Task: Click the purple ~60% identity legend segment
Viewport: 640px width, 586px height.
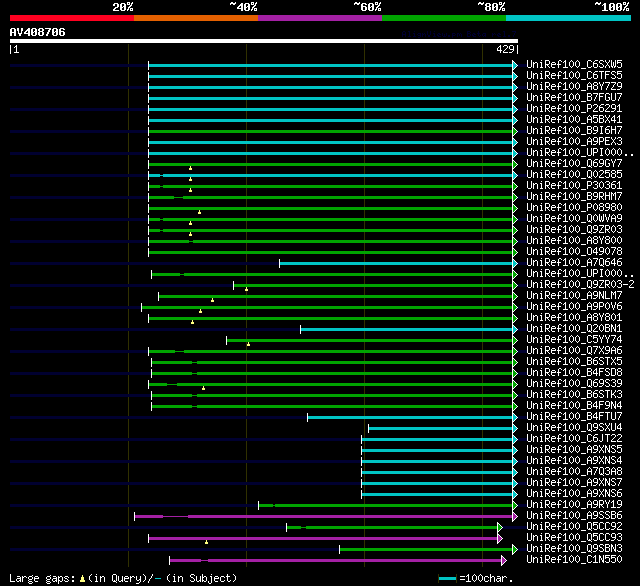Action: [x=320, y=18]
